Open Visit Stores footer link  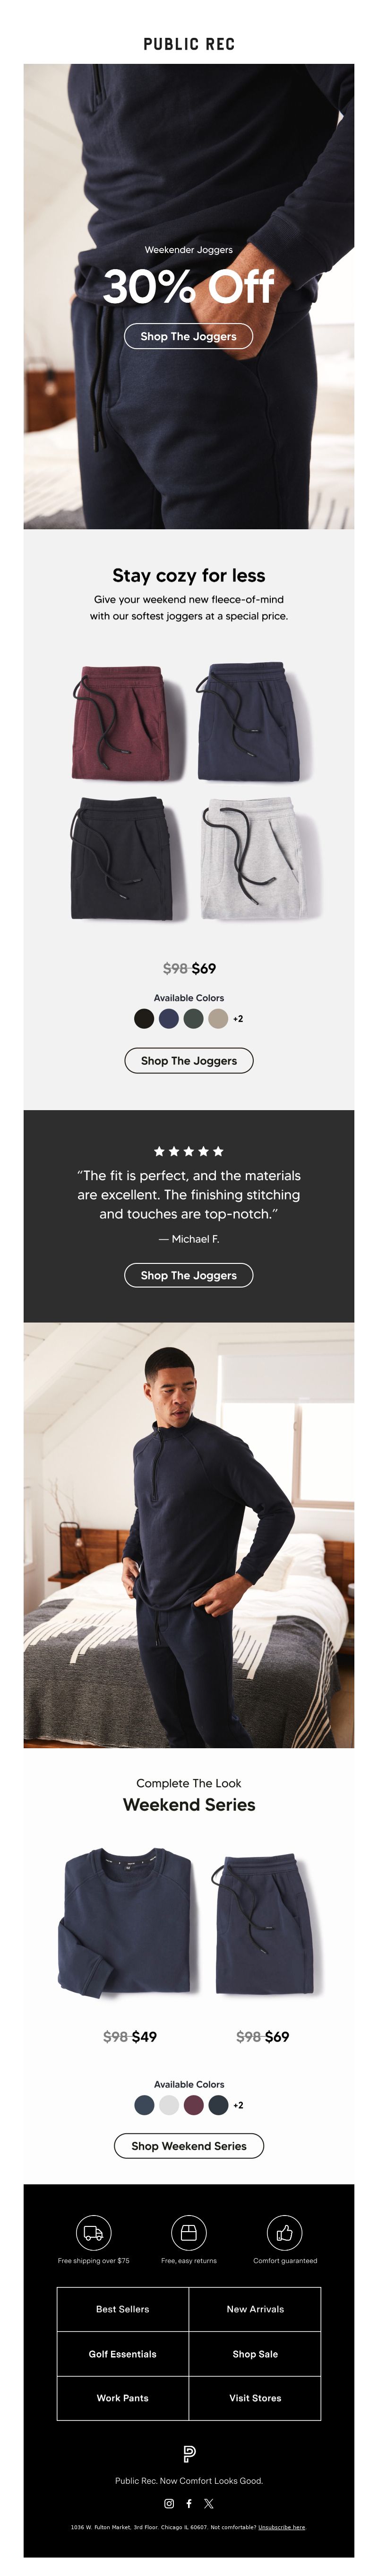255,2398
